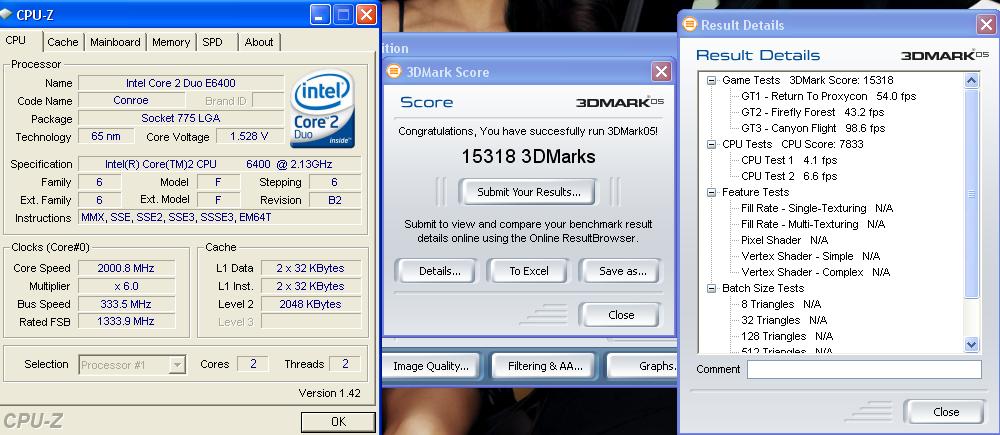Select GT2 - Firefly Forest row

[x=812, y=112]
